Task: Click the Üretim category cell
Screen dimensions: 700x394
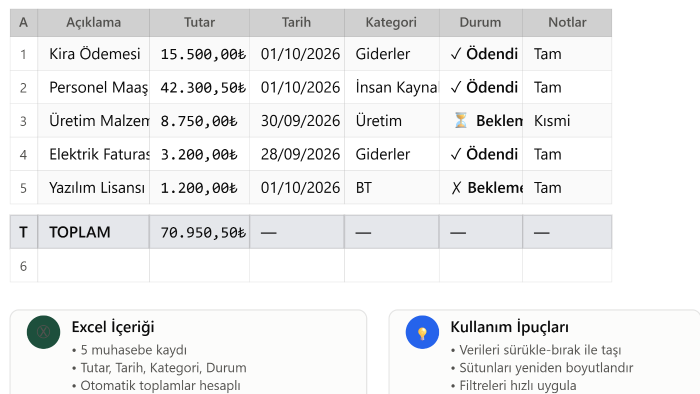Action: click(392, 121)
